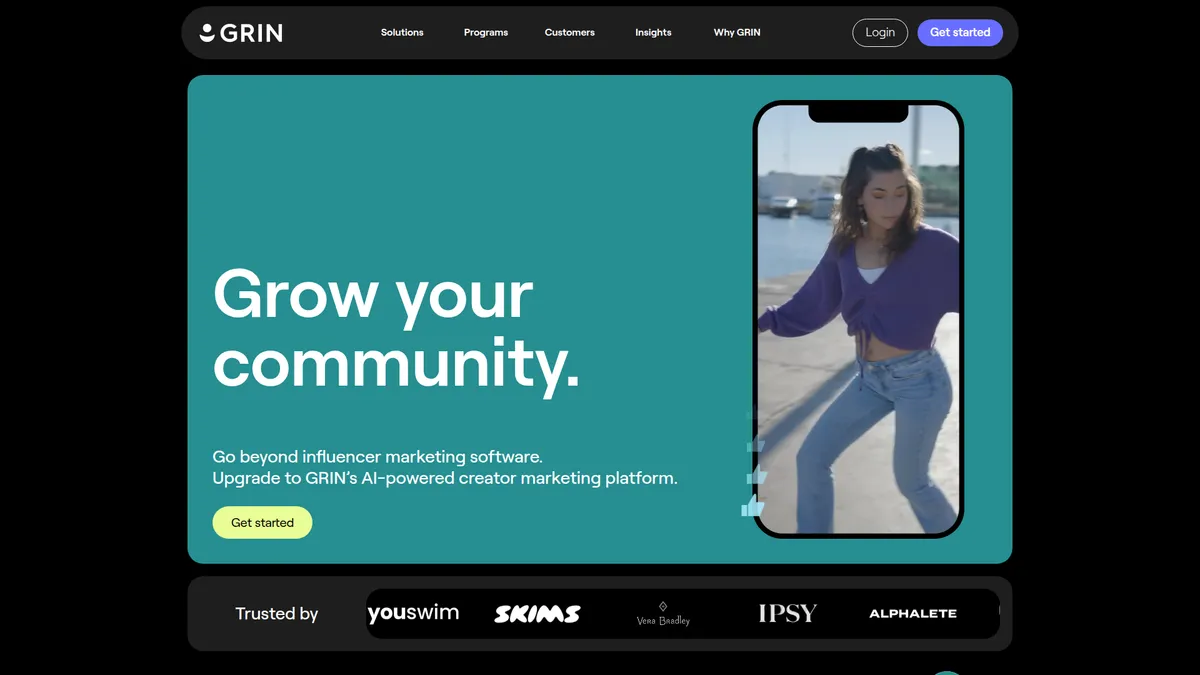Click the purple Get started button
Screen dimensions: 1200x675
[x=959, y=33]
